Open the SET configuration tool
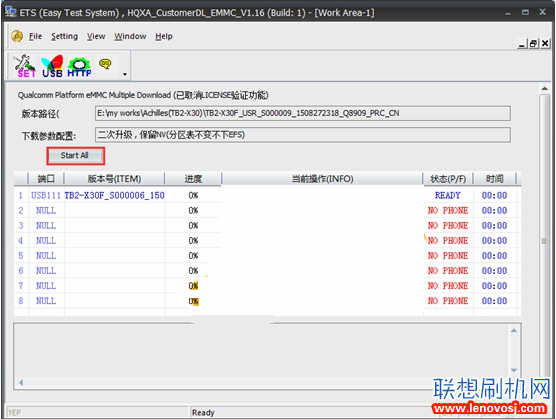The image size is (556, 419). pos(25,66)
